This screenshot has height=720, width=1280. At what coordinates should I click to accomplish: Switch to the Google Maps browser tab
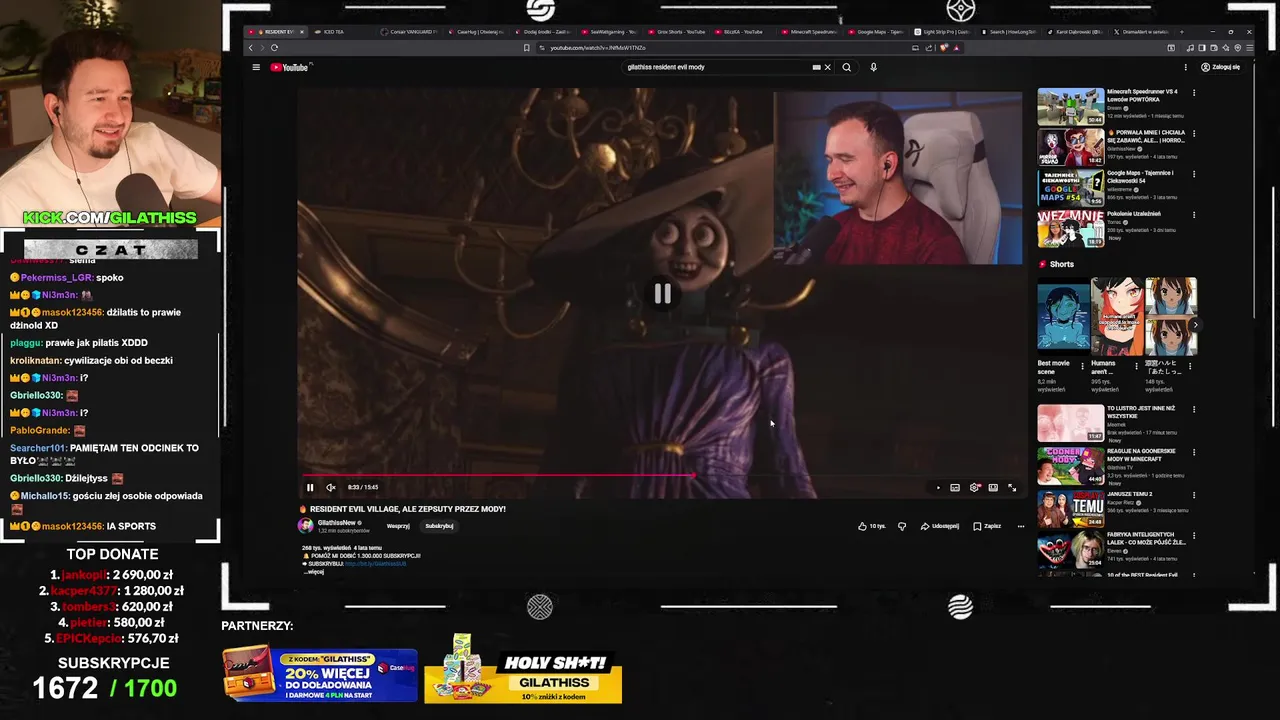coord(877,32)
